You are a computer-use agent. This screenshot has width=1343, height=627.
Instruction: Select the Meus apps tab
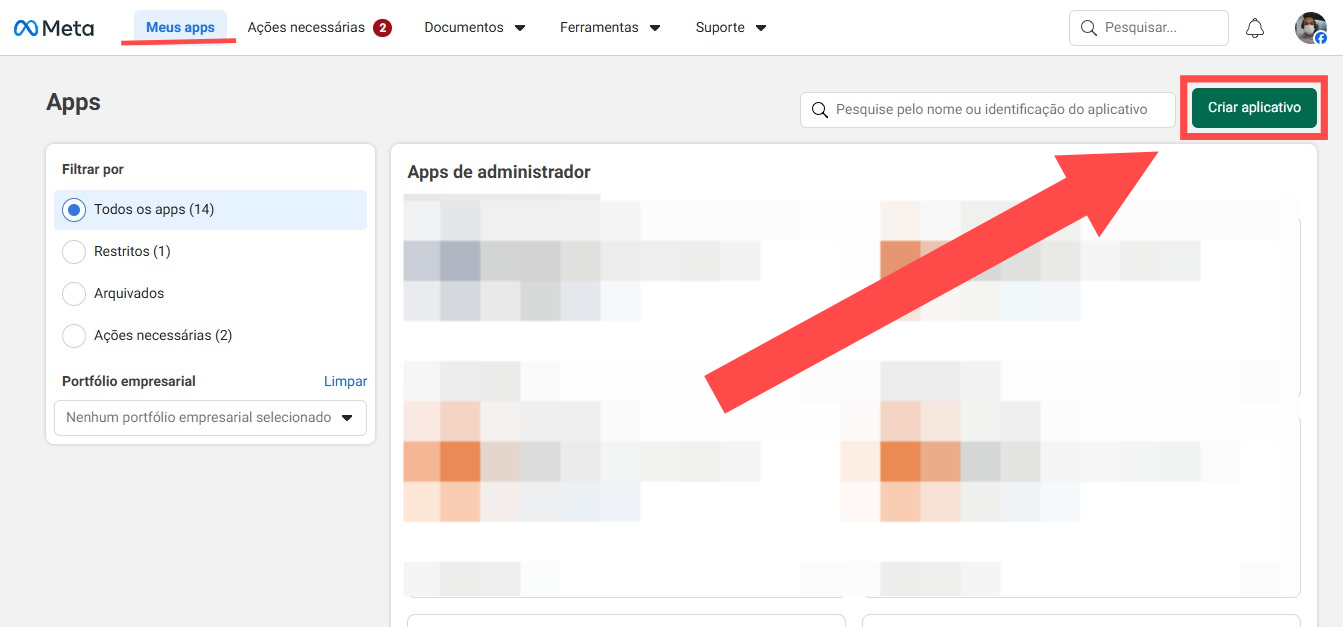point(180,27)
